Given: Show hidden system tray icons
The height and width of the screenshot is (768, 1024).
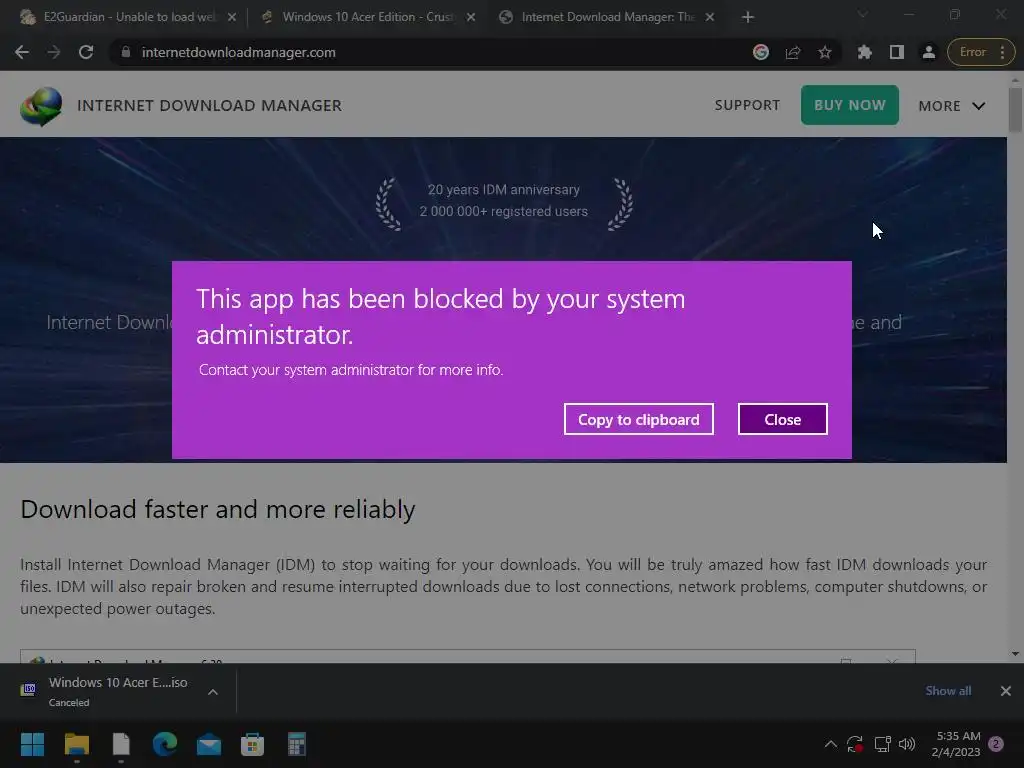Looking at the screenshot, I should point(831,744).
